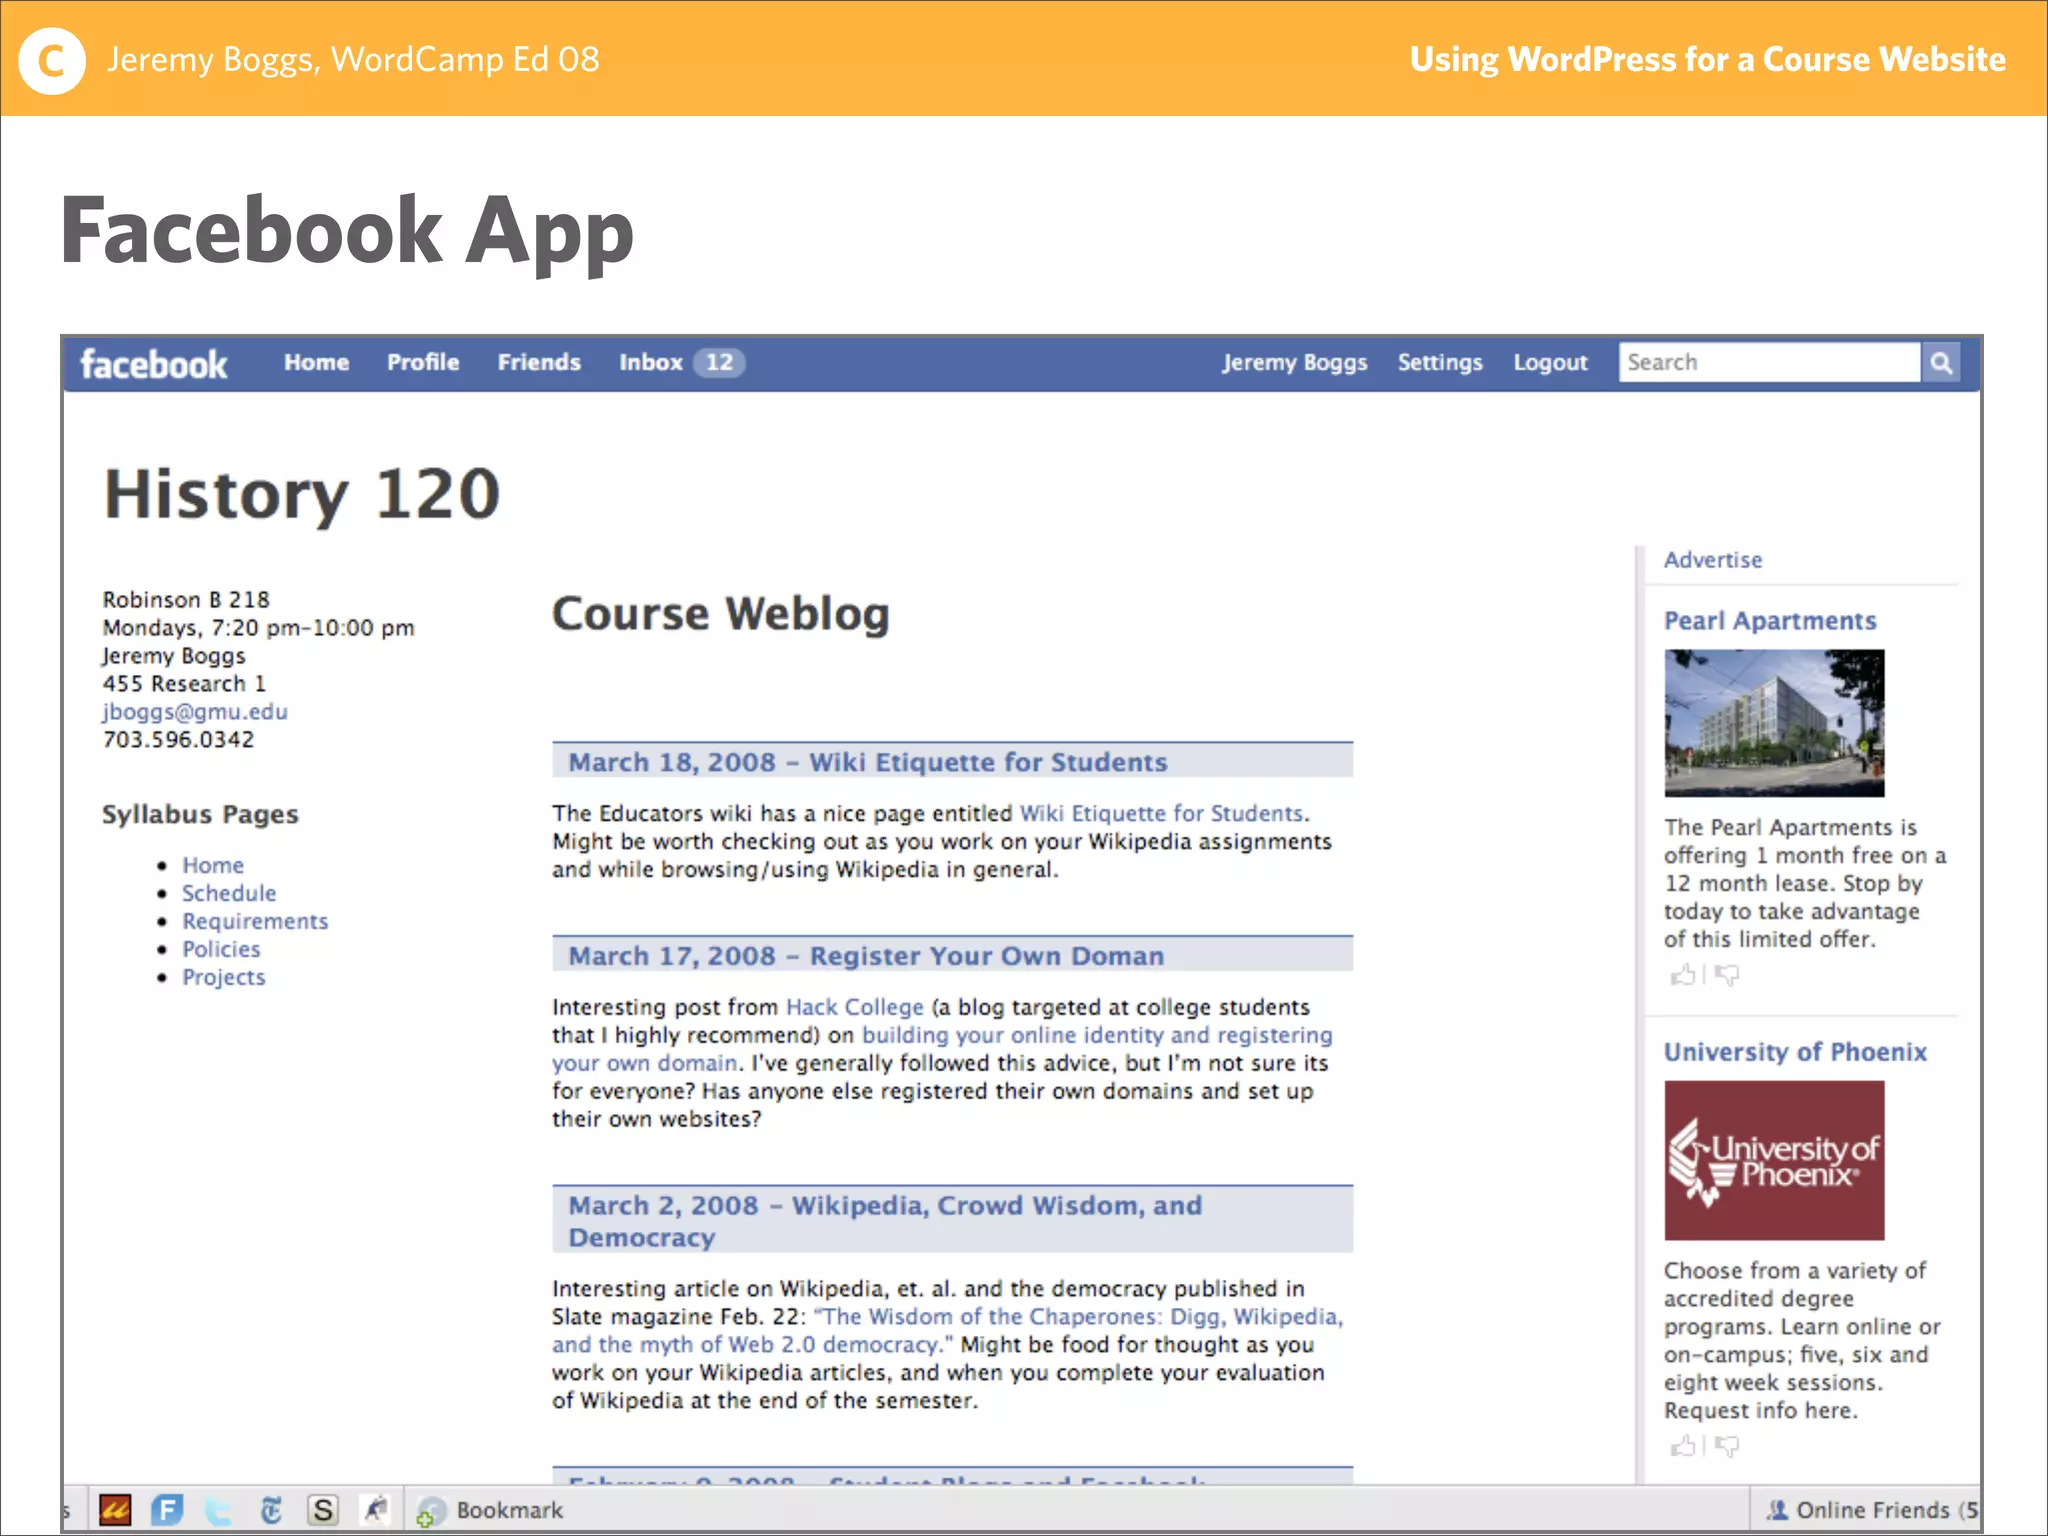
Task: Click the Wiki Etiquette for Students inline link
Action: (1161, 813)
